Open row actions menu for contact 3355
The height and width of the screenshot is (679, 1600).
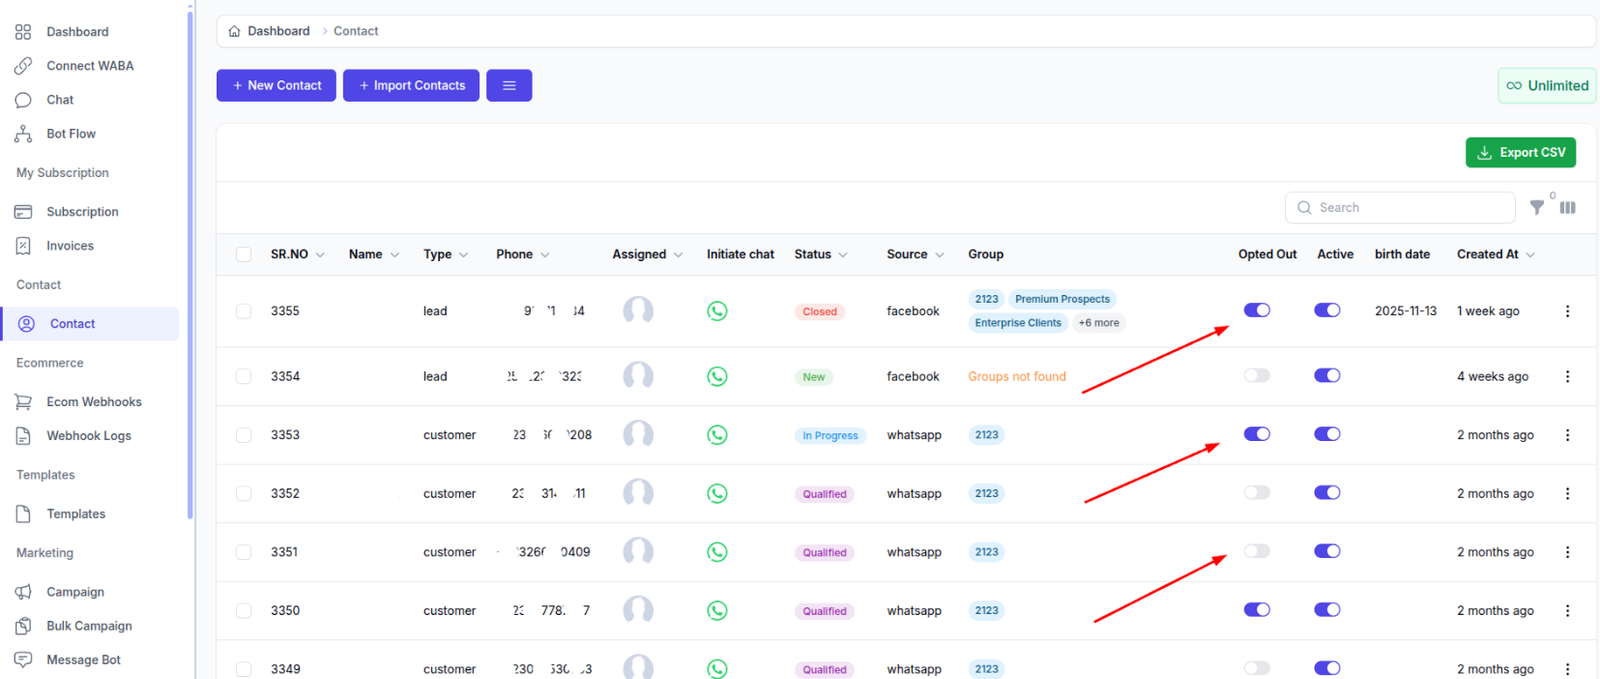point(1567,311)
